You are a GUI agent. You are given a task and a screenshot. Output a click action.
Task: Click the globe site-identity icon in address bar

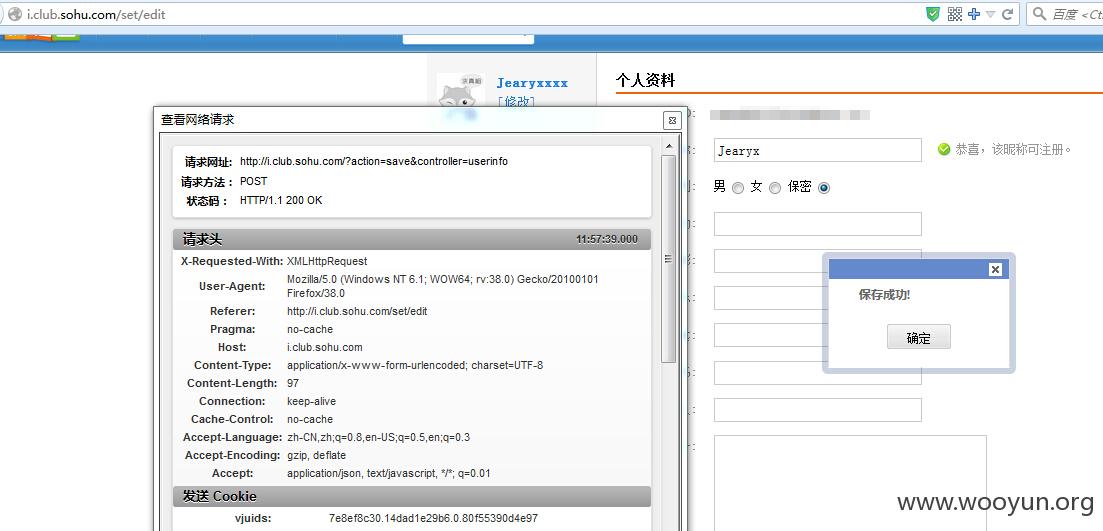[14, 14]
